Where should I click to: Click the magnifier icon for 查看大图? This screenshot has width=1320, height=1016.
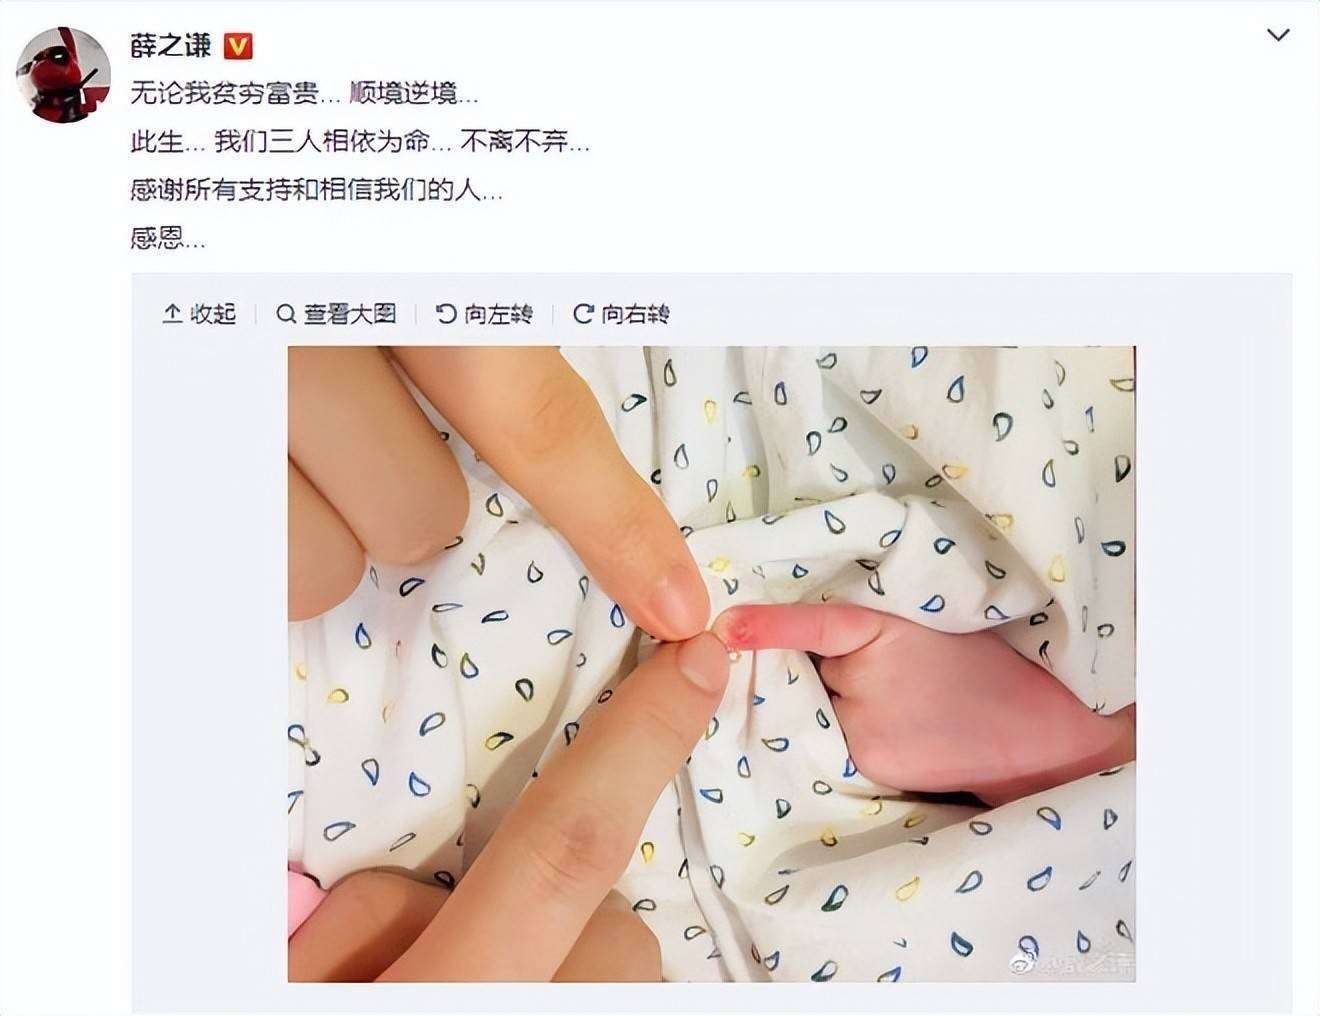click(x=286, y=314)
